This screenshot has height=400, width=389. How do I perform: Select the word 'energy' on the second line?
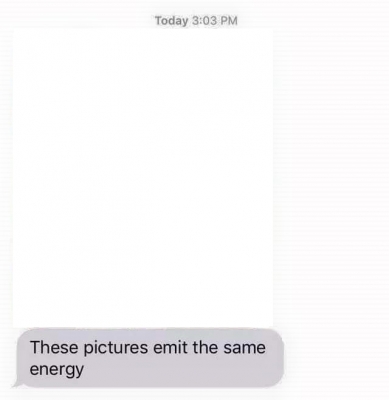pyautogui.click(x=57, y=370)
